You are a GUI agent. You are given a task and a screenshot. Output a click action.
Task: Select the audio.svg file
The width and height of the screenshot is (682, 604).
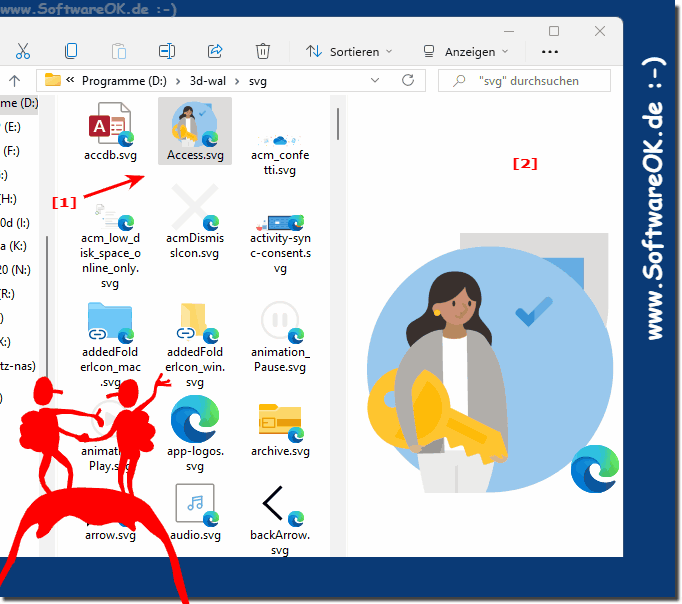195,512
